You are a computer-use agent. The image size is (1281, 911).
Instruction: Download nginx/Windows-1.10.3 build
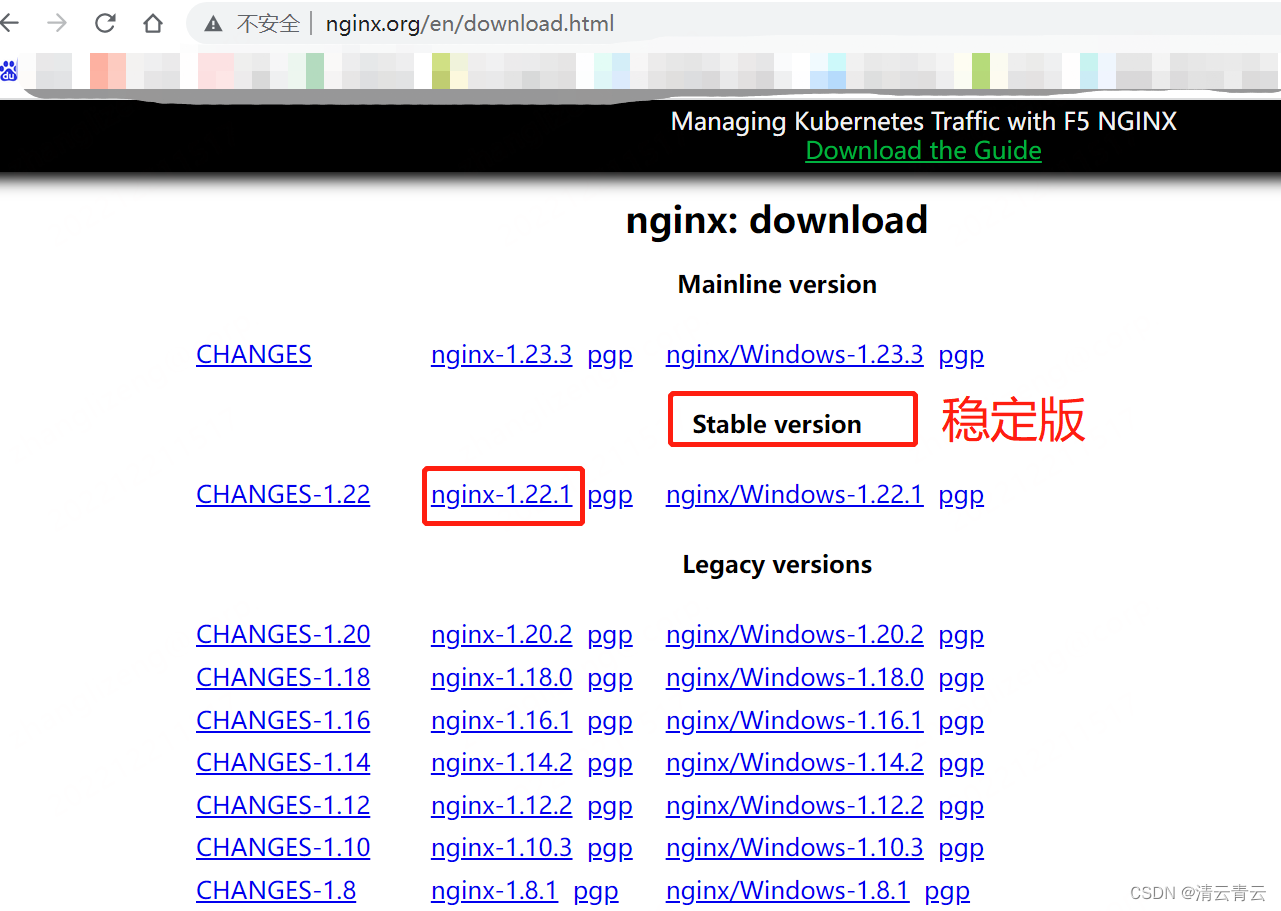click(794, 848)
